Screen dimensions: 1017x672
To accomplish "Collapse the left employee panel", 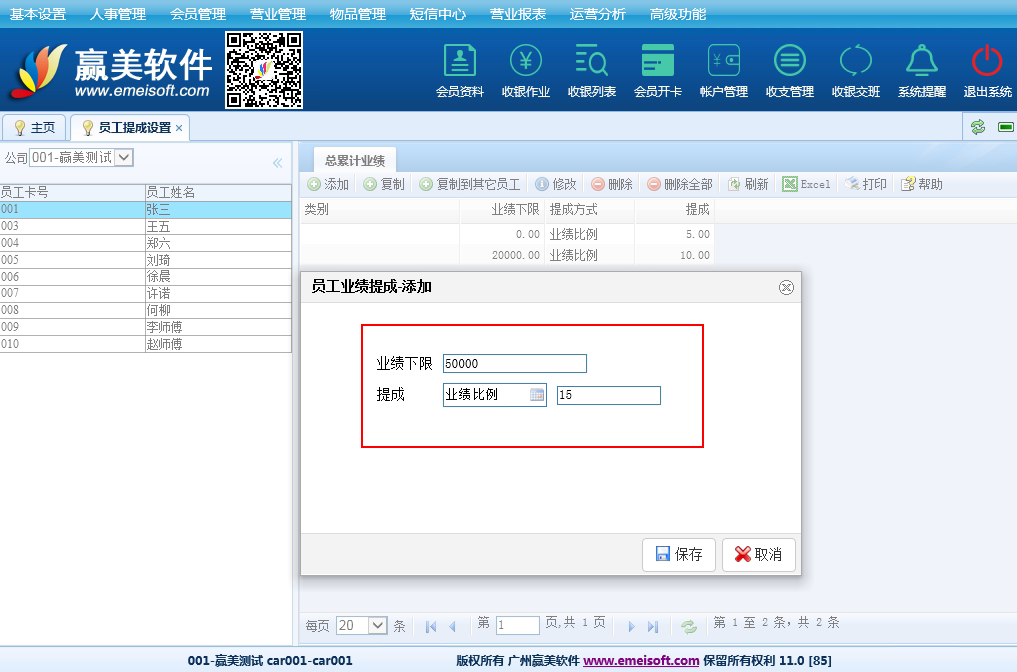I will (277, 163).
